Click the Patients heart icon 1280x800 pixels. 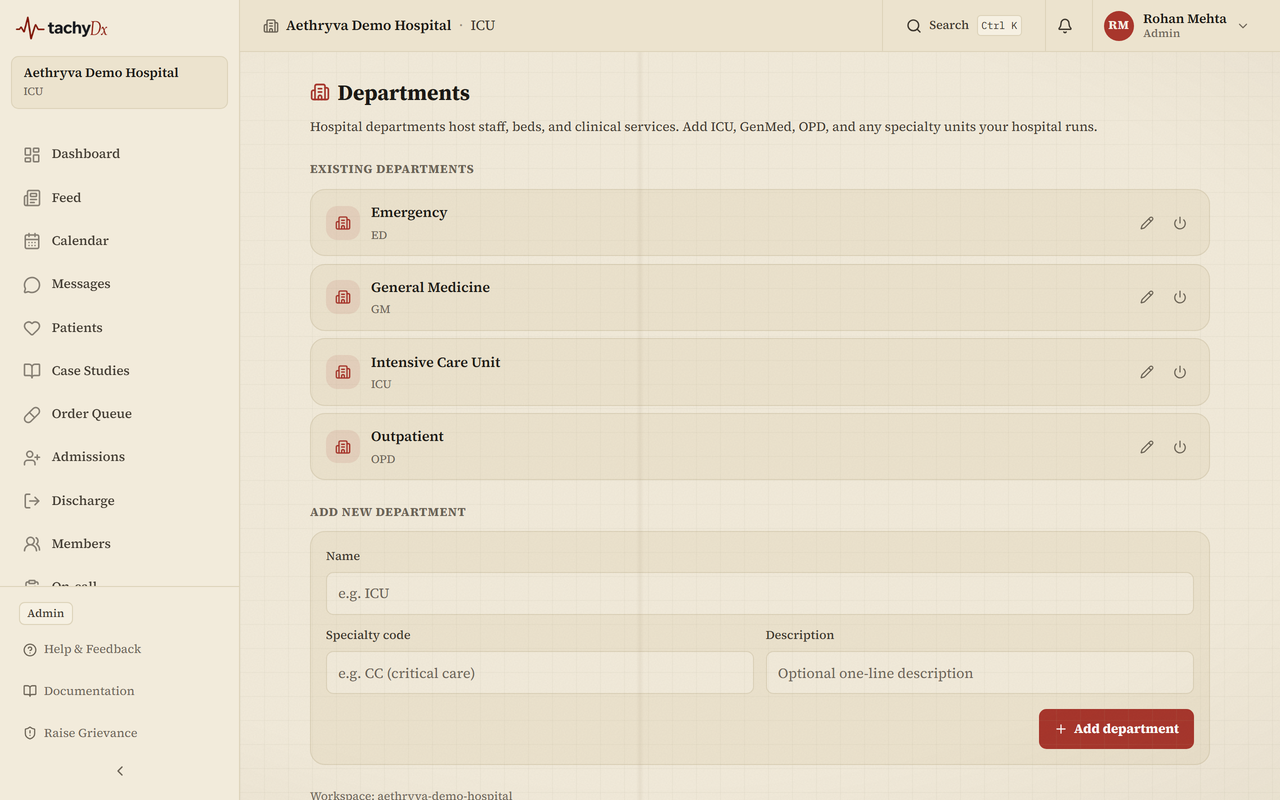click(x=32, y=328)
